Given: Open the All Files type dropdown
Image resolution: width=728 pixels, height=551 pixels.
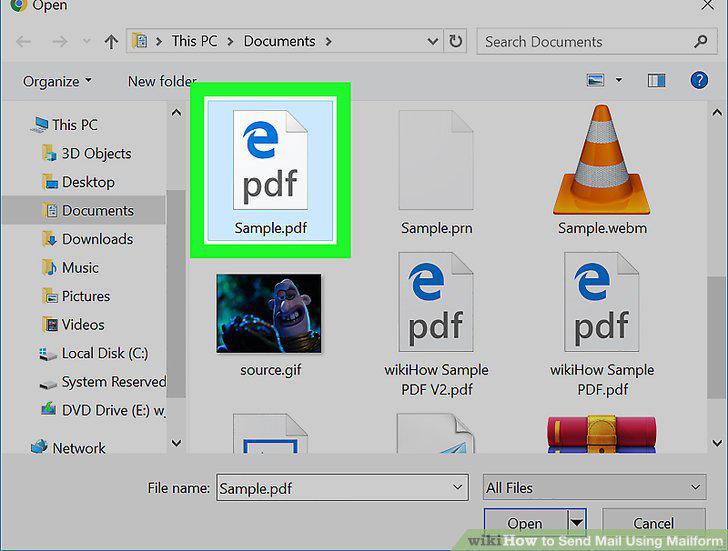Looking at the screenshot, I should [594, 487].
